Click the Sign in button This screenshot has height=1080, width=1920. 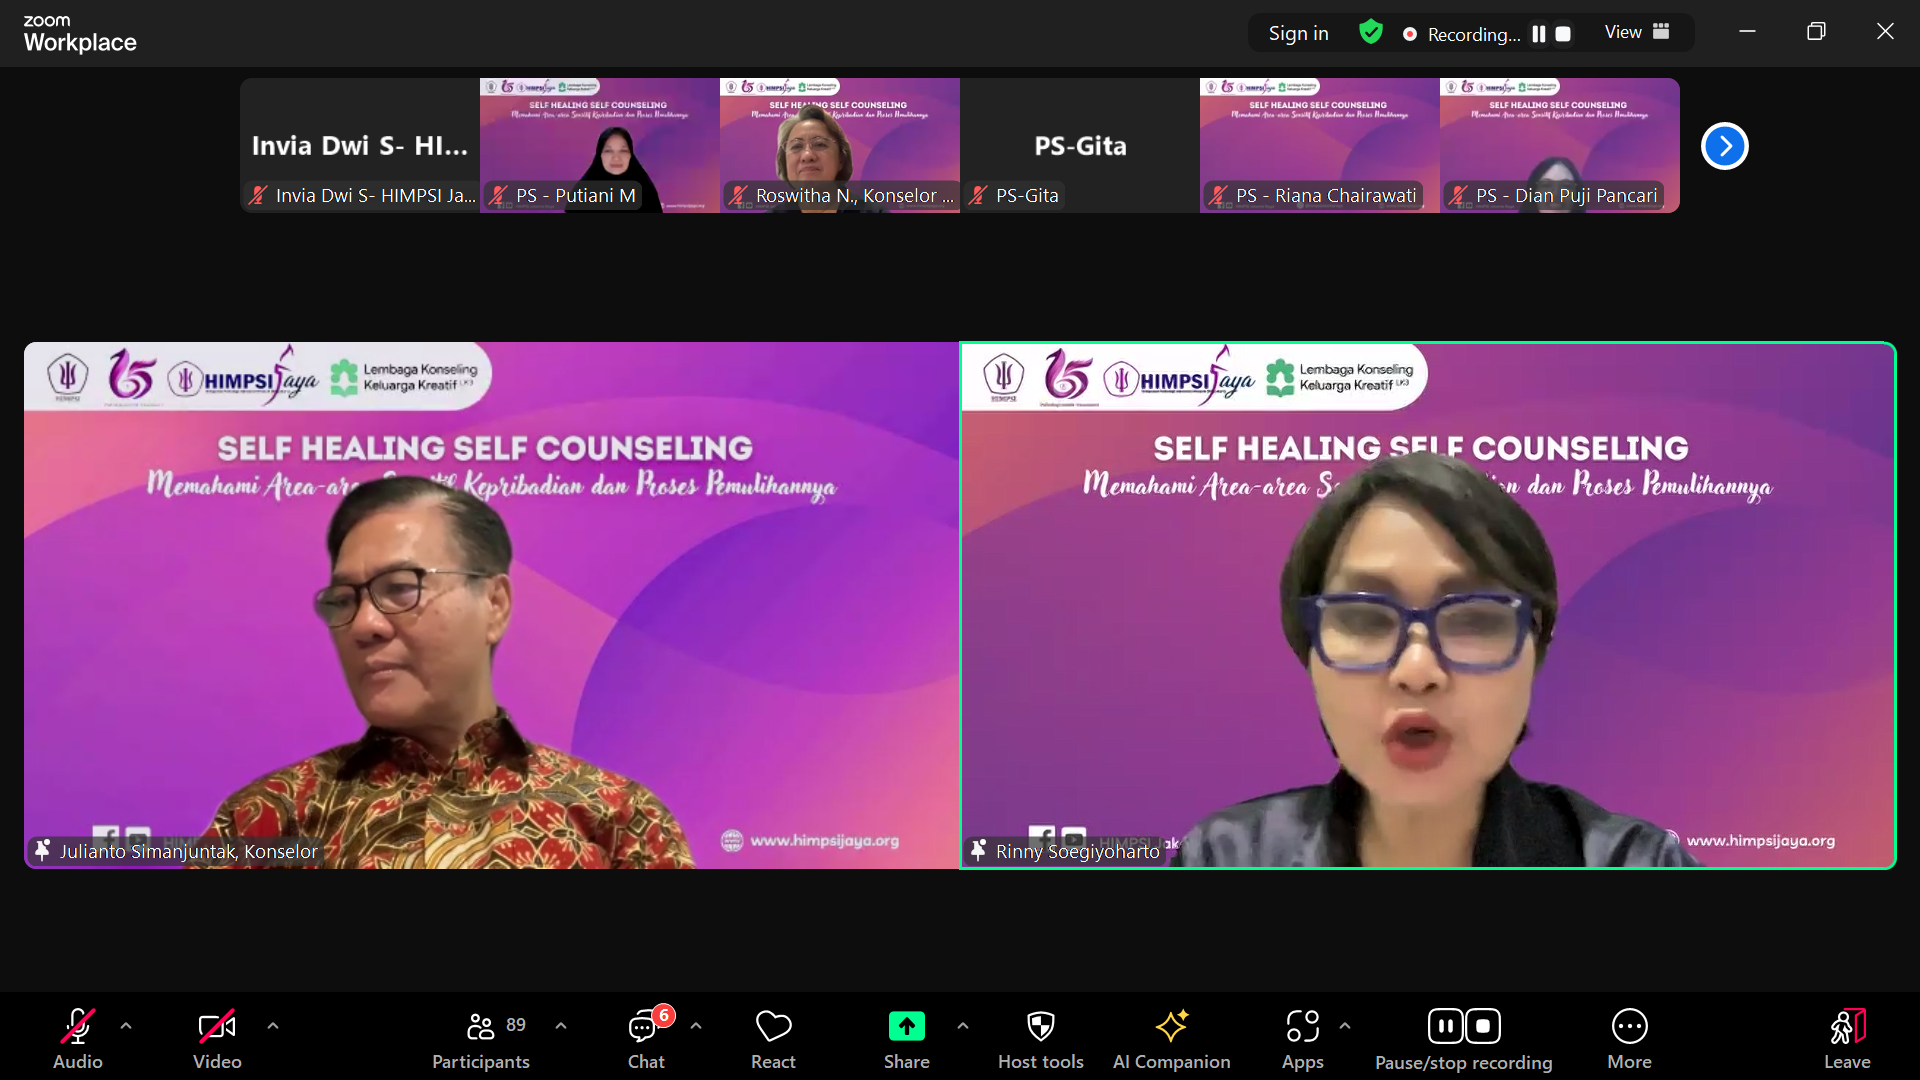coord(1298,33)
